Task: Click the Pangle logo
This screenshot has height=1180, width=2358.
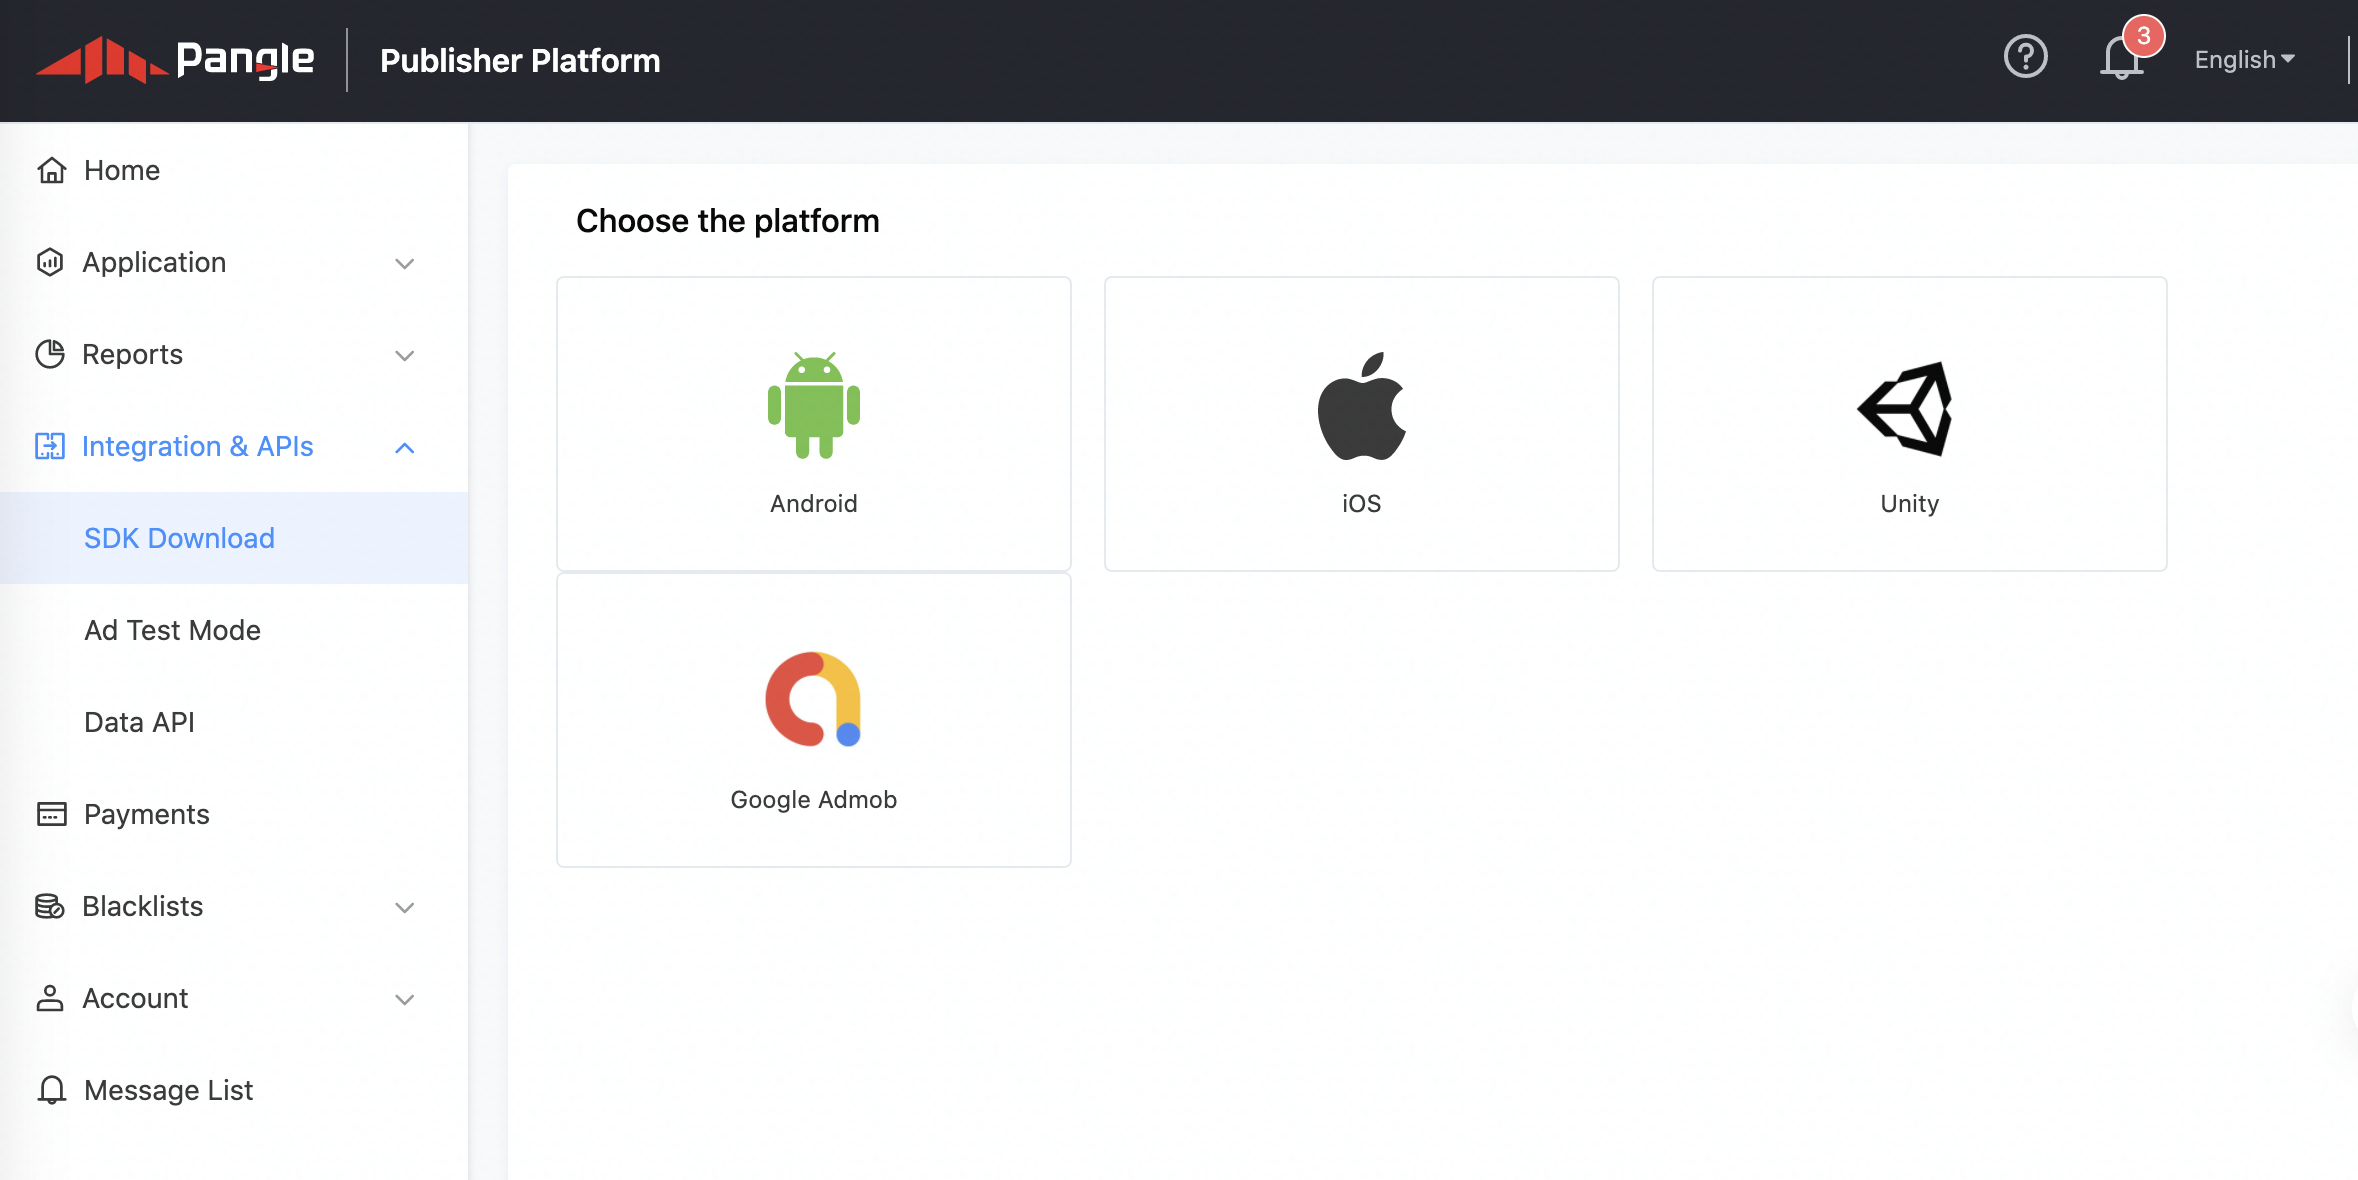Action: [x=175, y=60]
